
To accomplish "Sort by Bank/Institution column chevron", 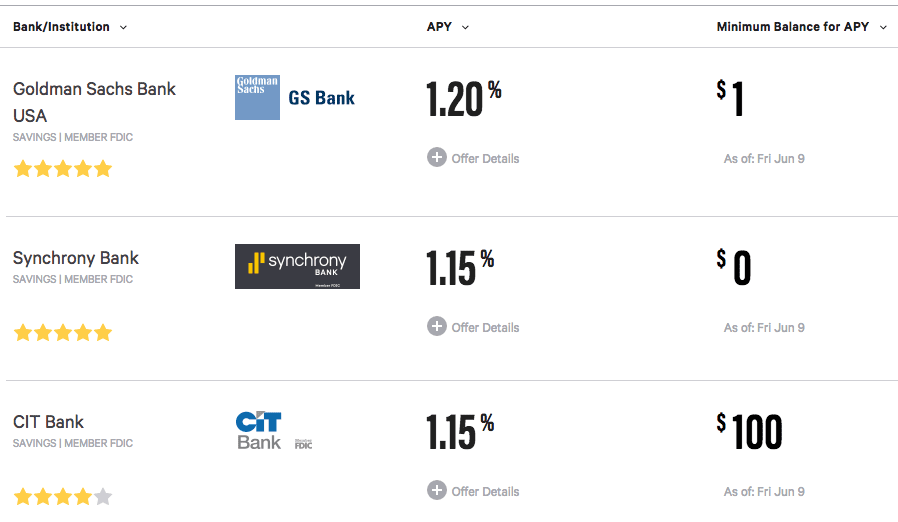I will 123,28.
